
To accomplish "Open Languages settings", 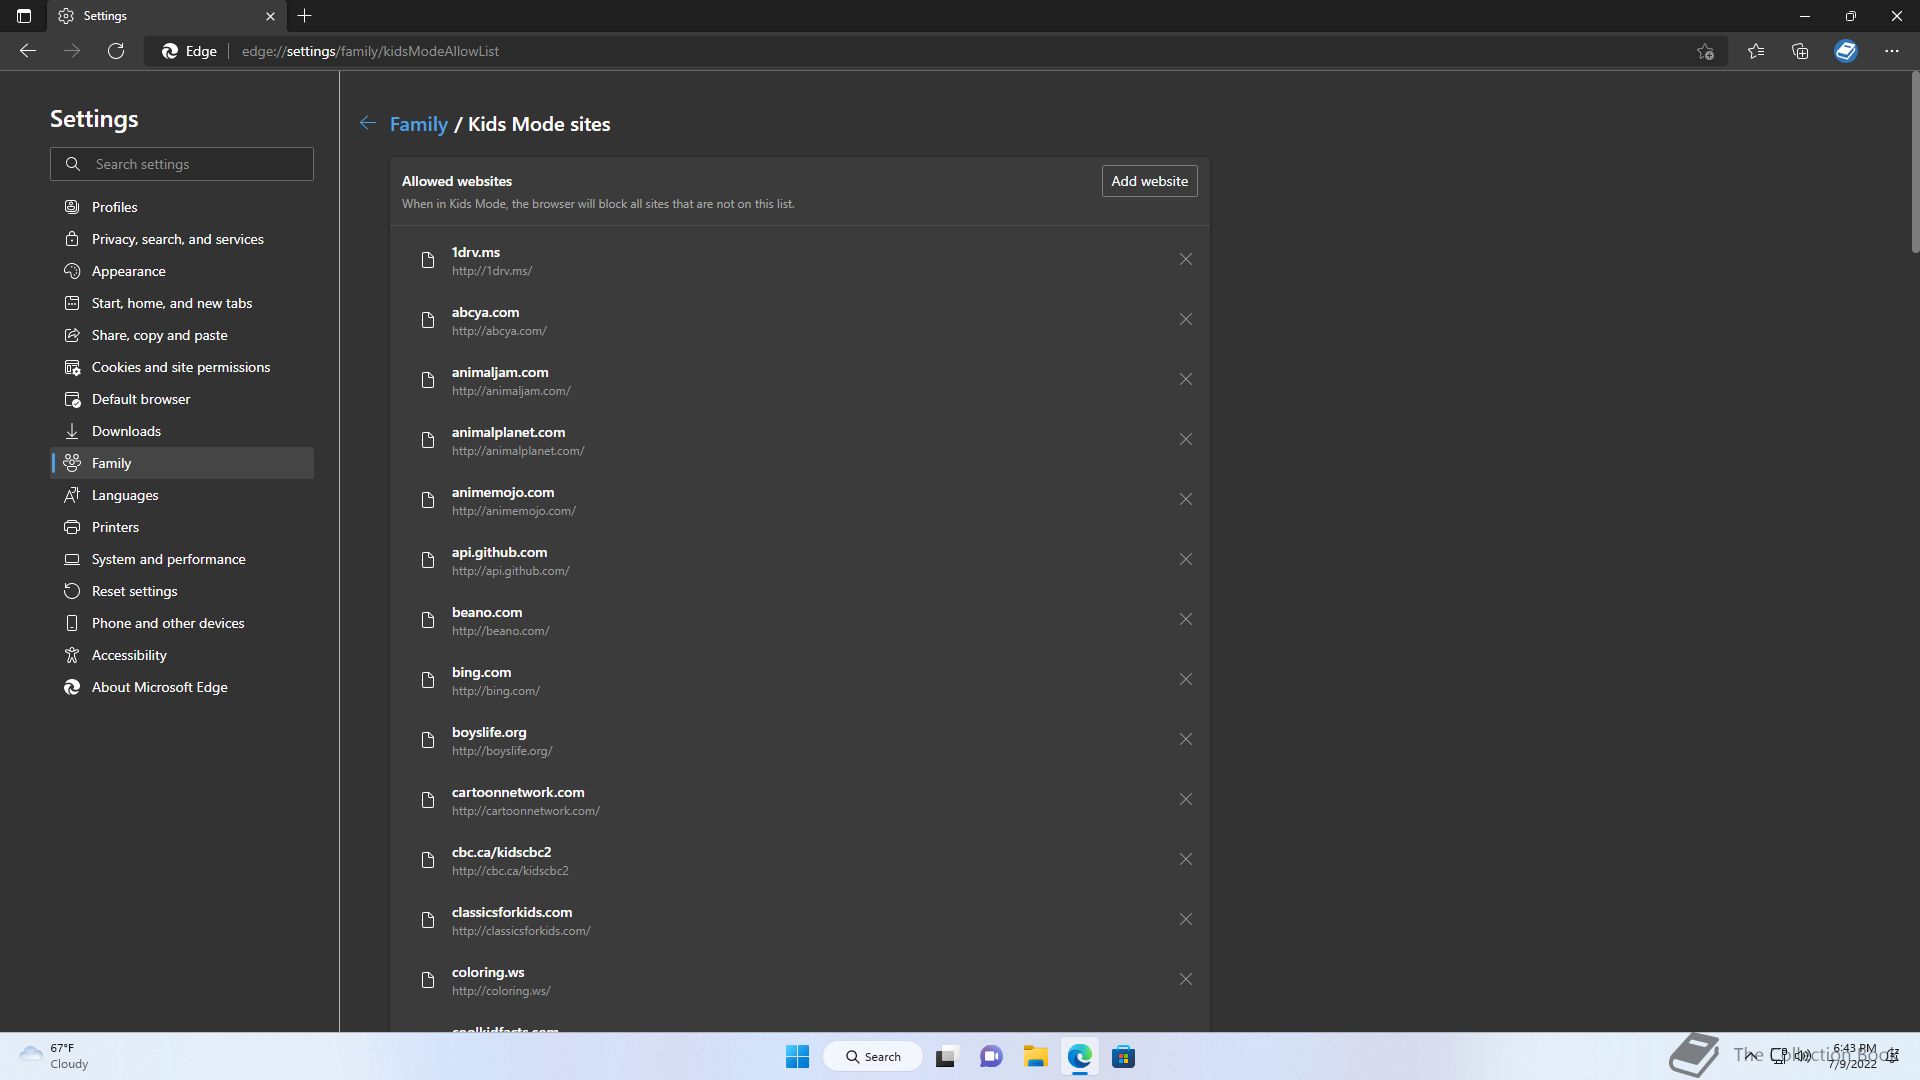I will point(182,495).
